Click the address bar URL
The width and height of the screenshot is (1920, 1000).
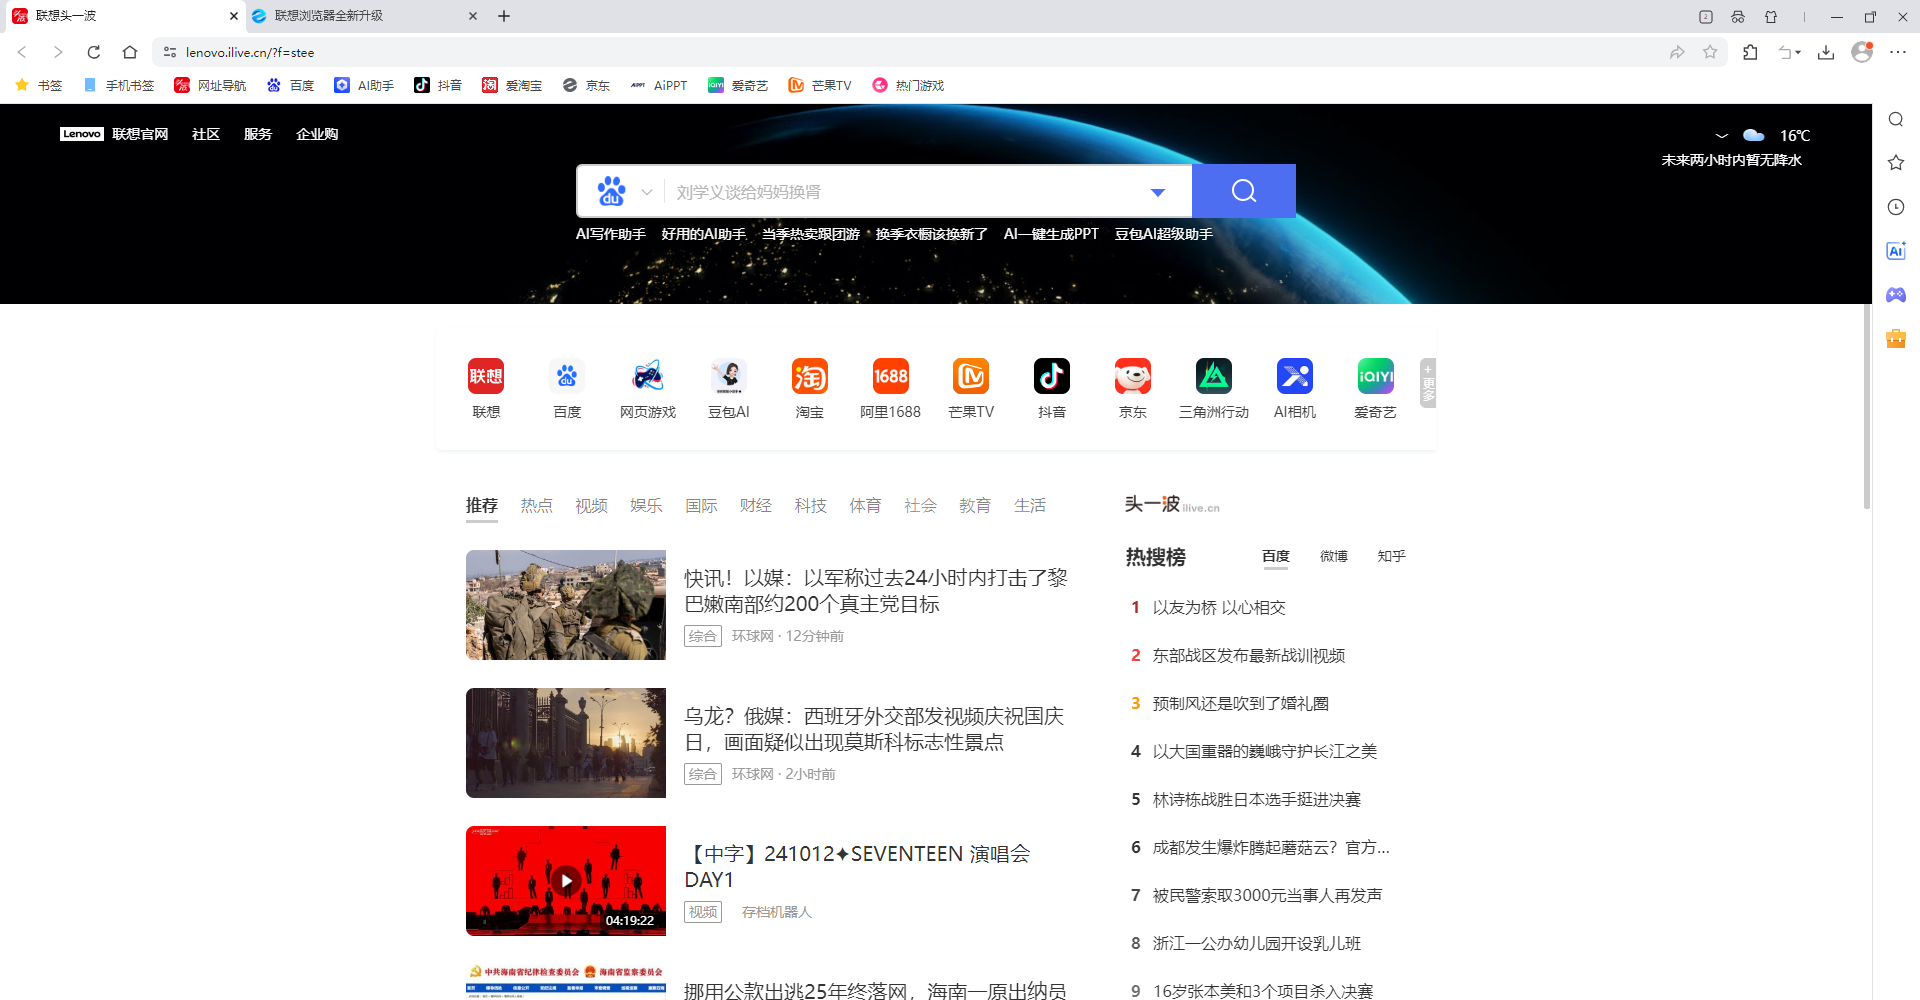(250, 52)
